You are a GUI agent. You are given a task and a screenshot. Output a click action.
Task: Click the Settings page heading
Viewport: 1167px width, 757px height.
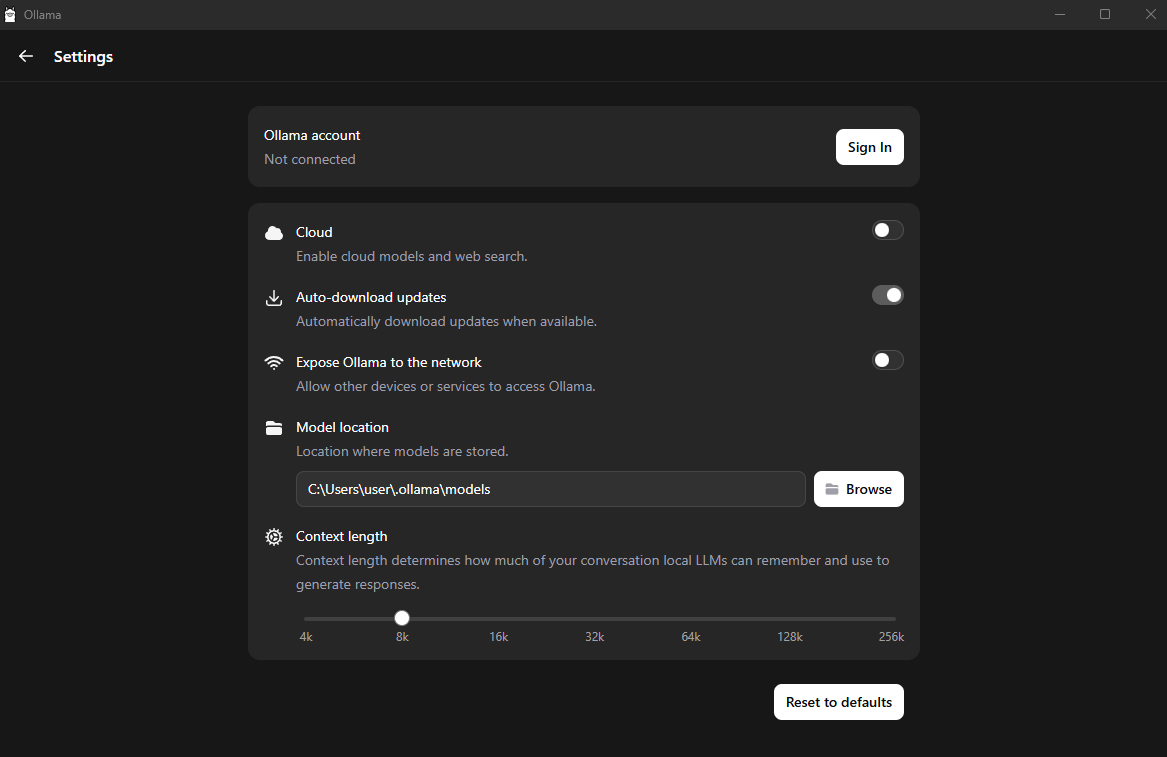coord(83,57)
